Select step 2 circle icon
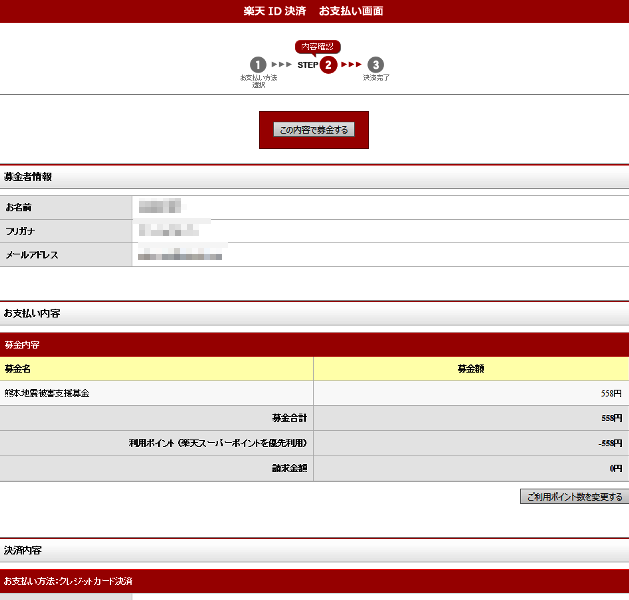Screen dimensions: 629x600 pos(328,65)
